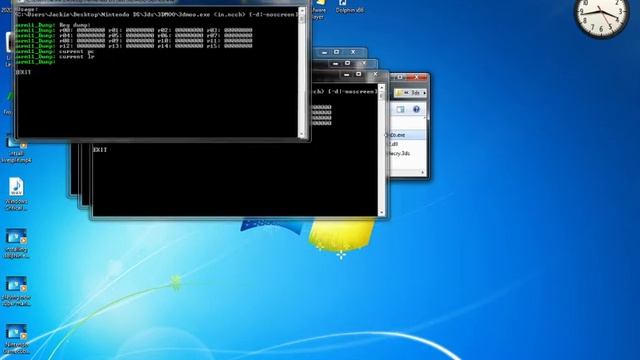Select the .3ds file in Explorer list
This screenshot has height=360, width=640.
(x=399, y=153)
